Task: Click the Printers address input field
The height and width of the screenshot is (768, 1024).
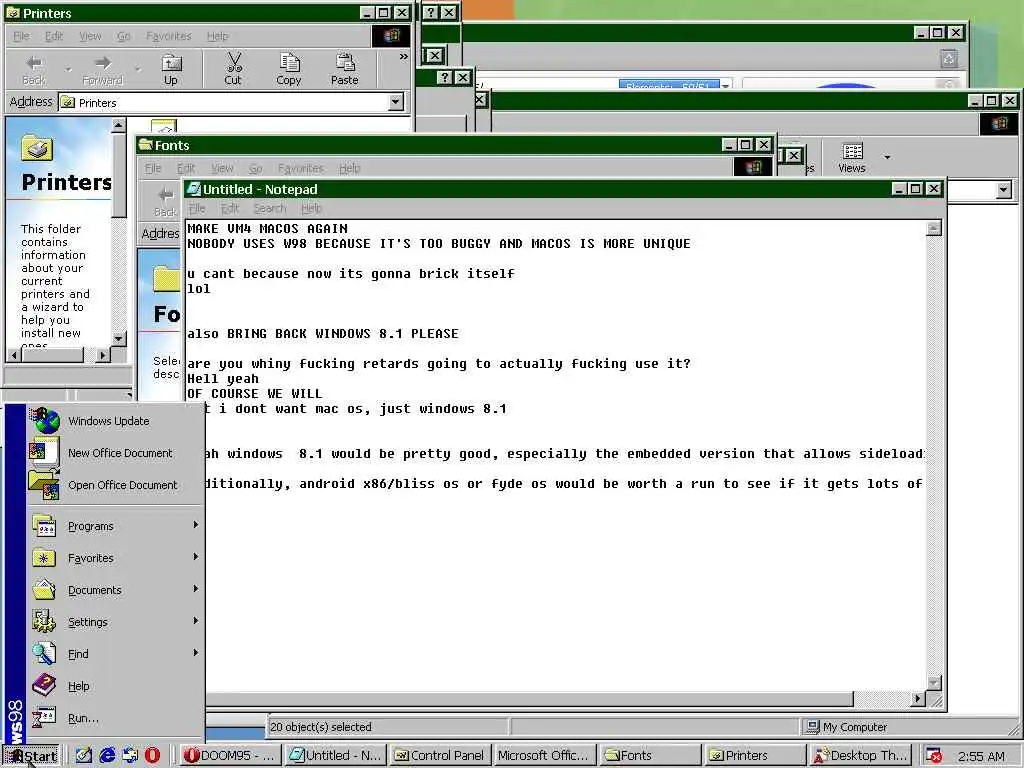Action: click(x=231, y=103)
